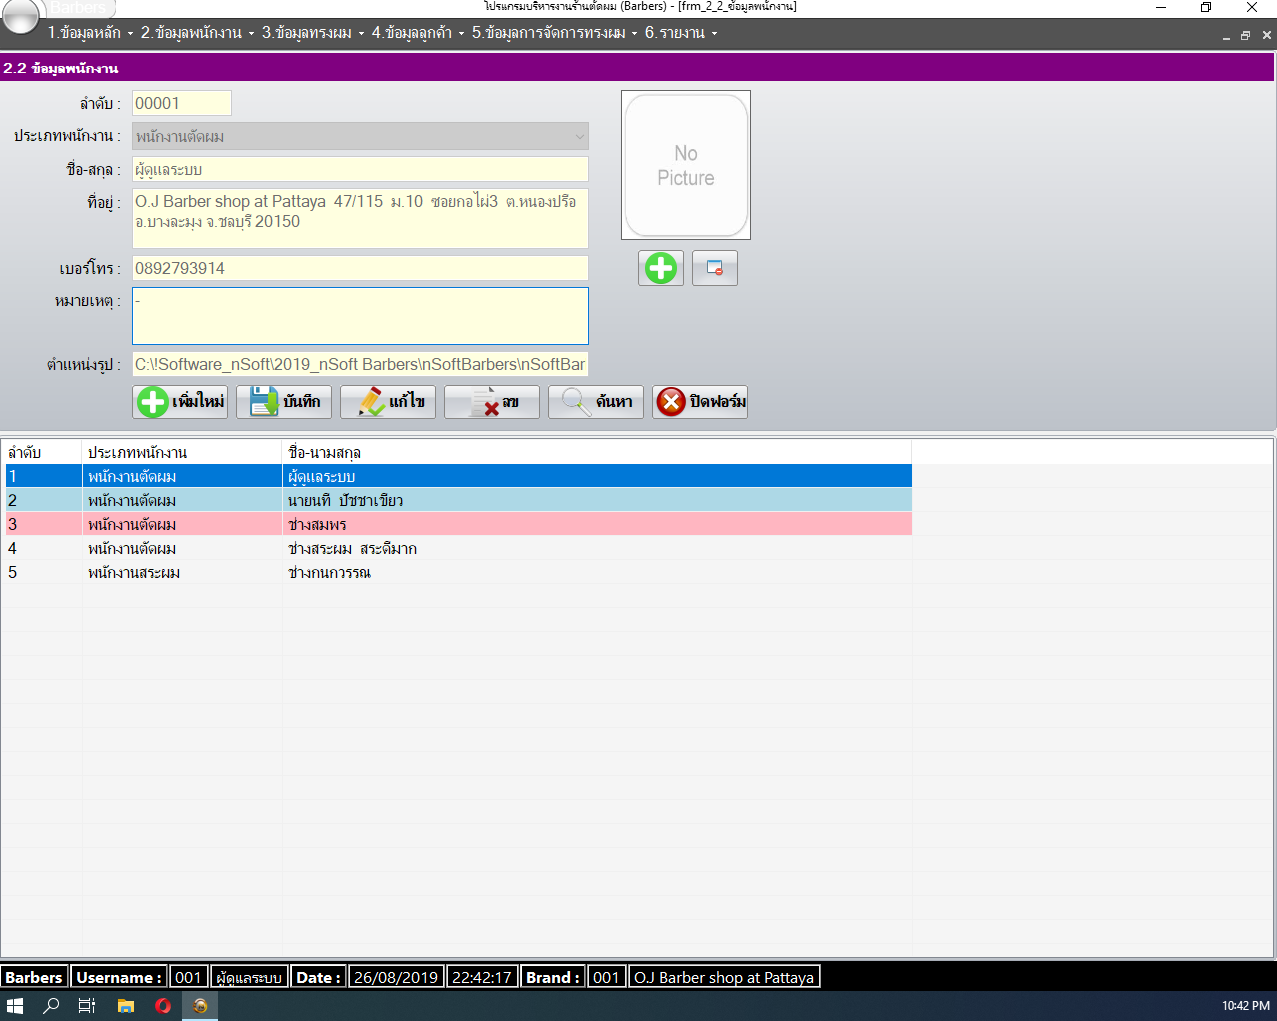
Task: Expand the 6.รายงาน menu
Action: point(680,33)
